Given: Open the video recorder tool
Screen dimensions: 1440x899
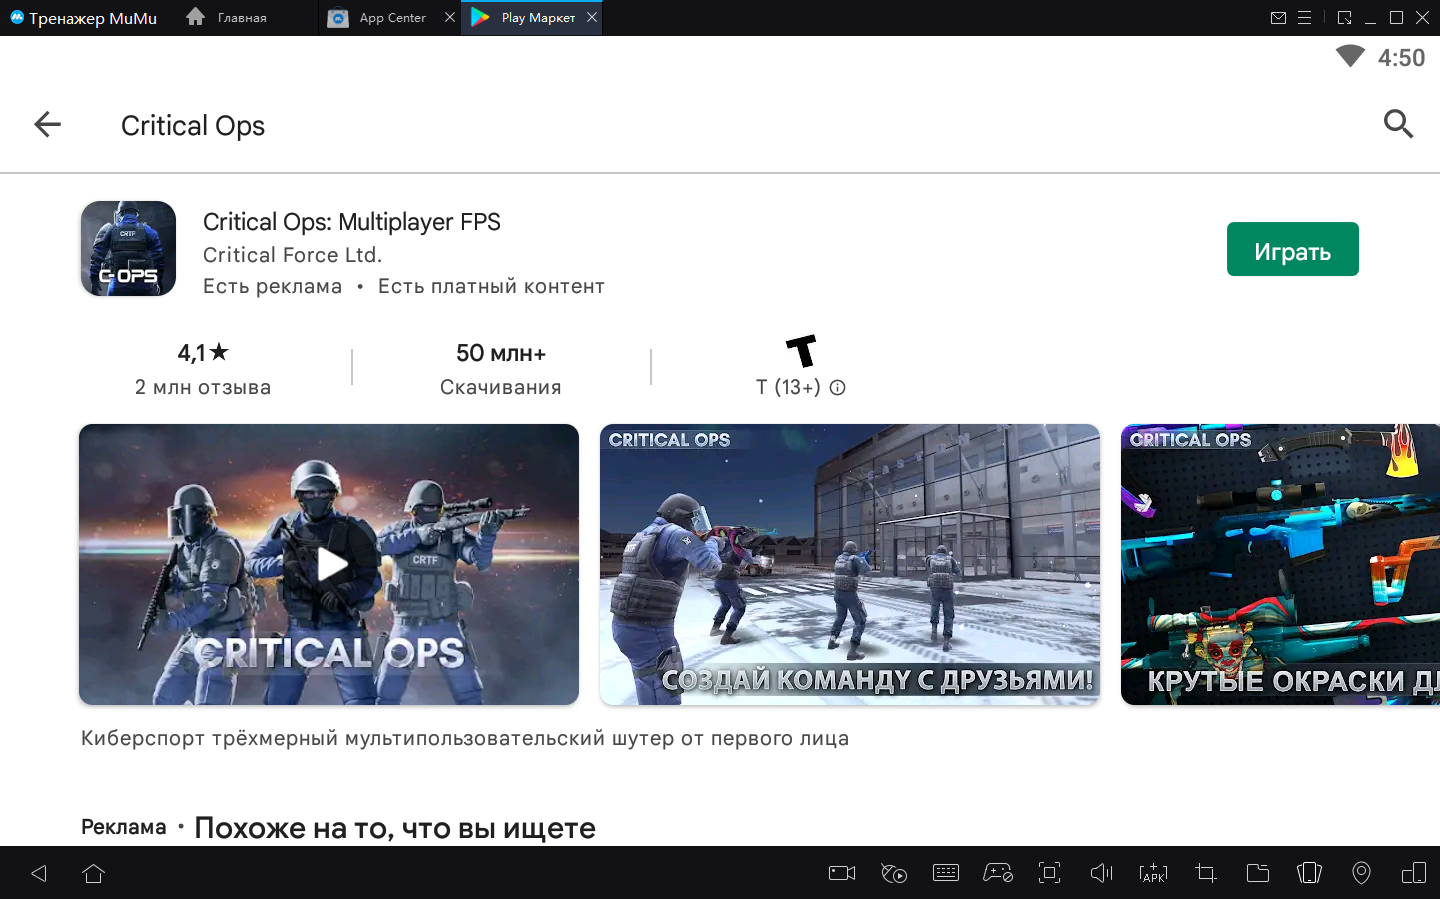Looking at the screenshot, I should 842,873.
